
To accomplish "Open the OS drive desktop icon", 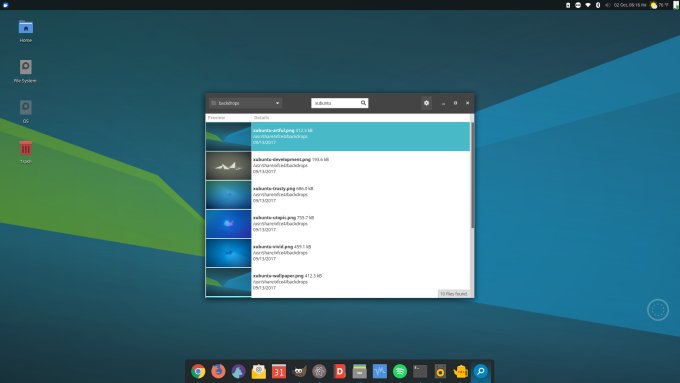I will point(26,111).
